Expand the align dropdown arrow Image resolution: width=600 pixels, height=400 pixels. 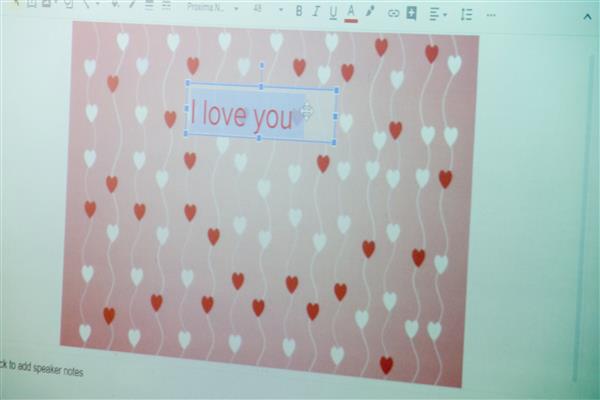(445, 15)
